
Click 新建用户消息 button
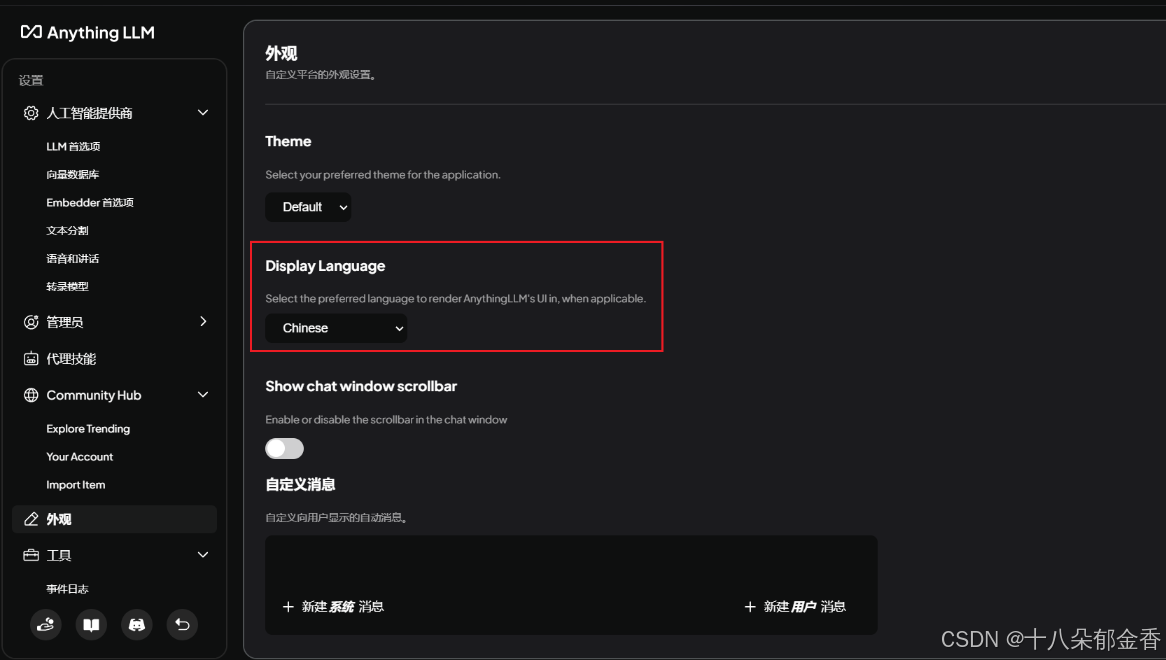coord(796,606)
